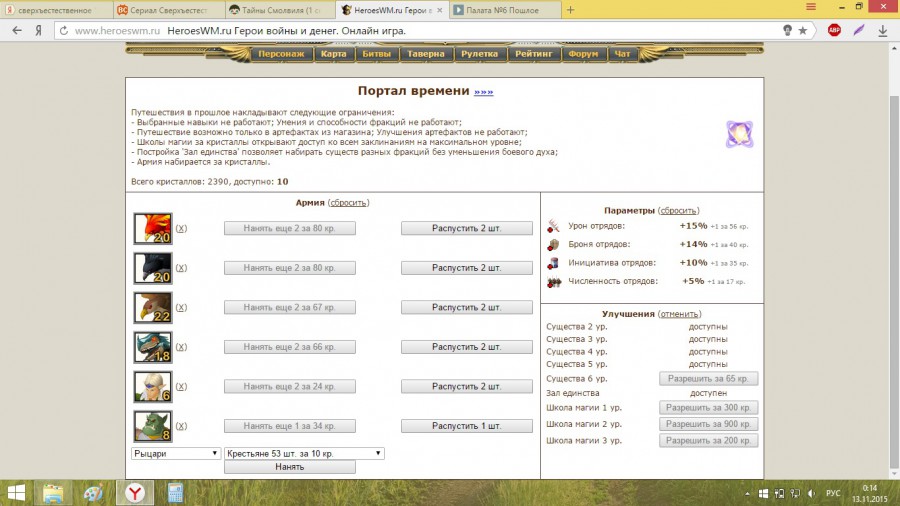Click the squad damage swords icon

click(x=553, y=226)
